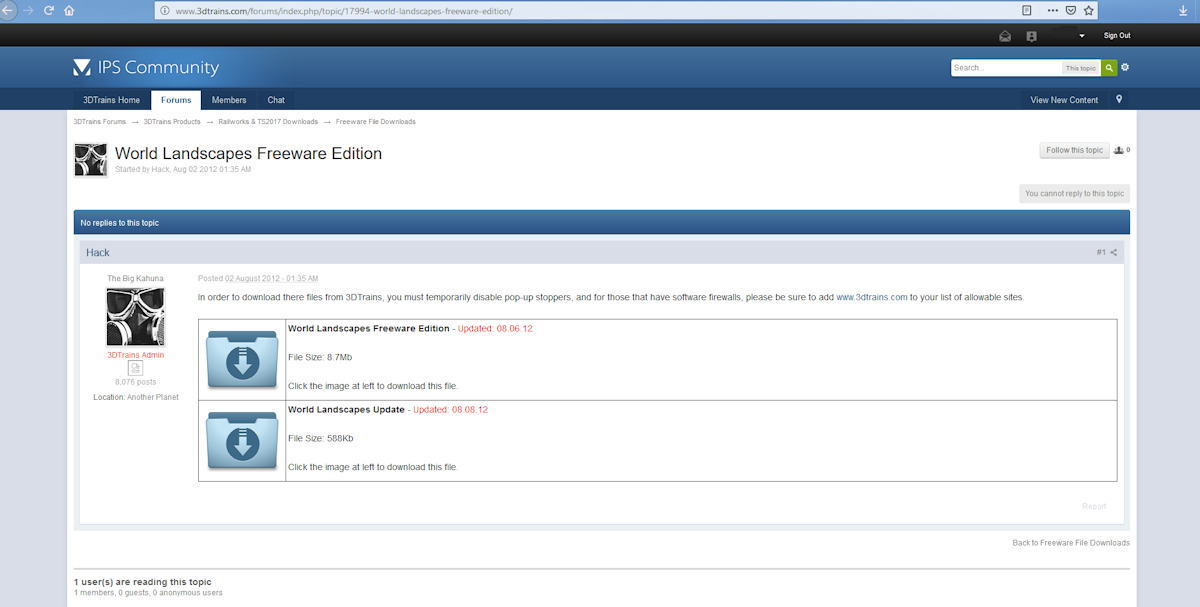
Task: Click the browser forward arrow
Action: click(x=27, y=10)
